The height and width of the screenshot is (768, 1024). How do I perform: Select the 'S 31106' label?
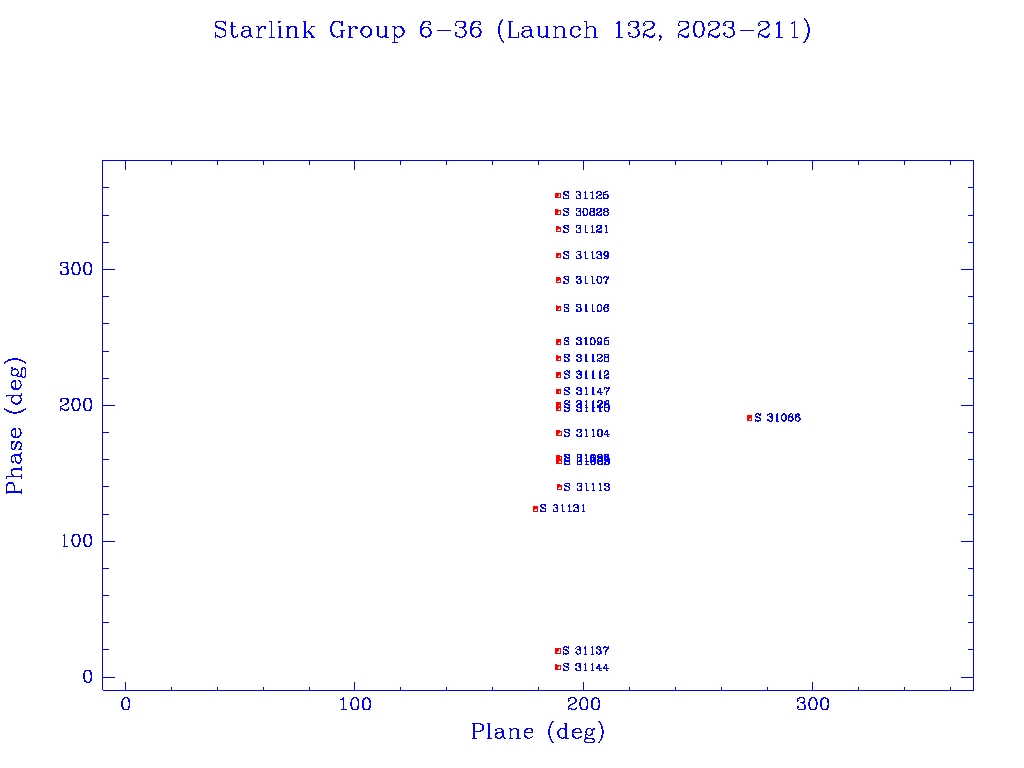586,308
